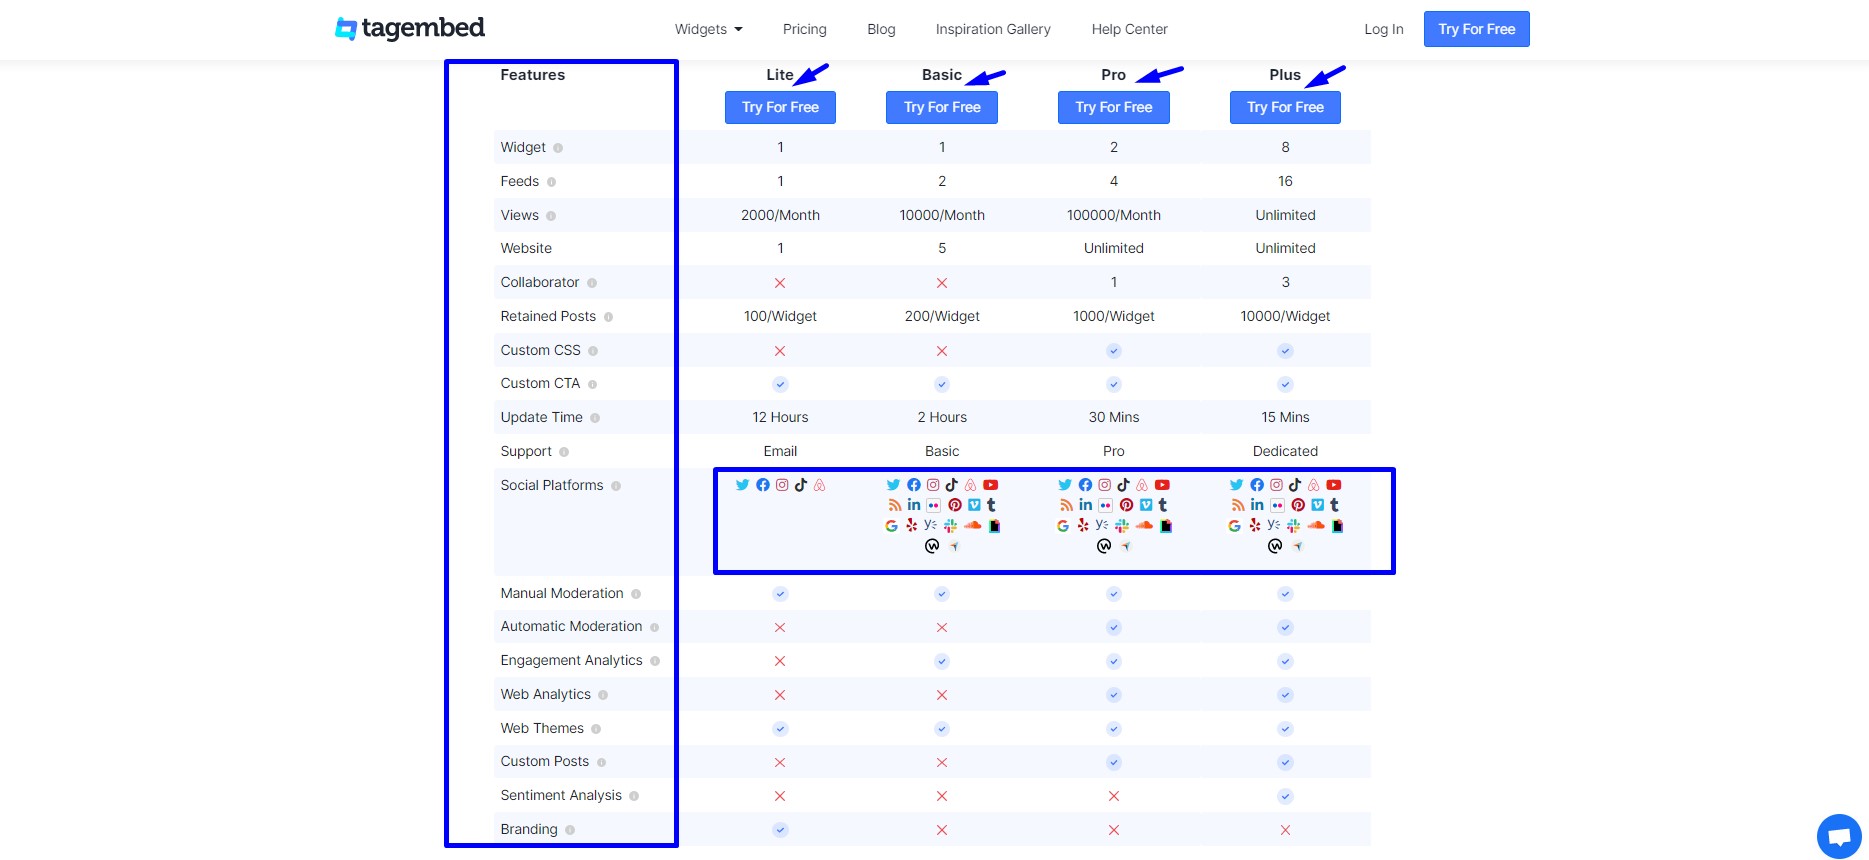The image size is (1869, 860).
Task: Click the Pinterest icon in the Basic column
Action: [x=955, y=505]
